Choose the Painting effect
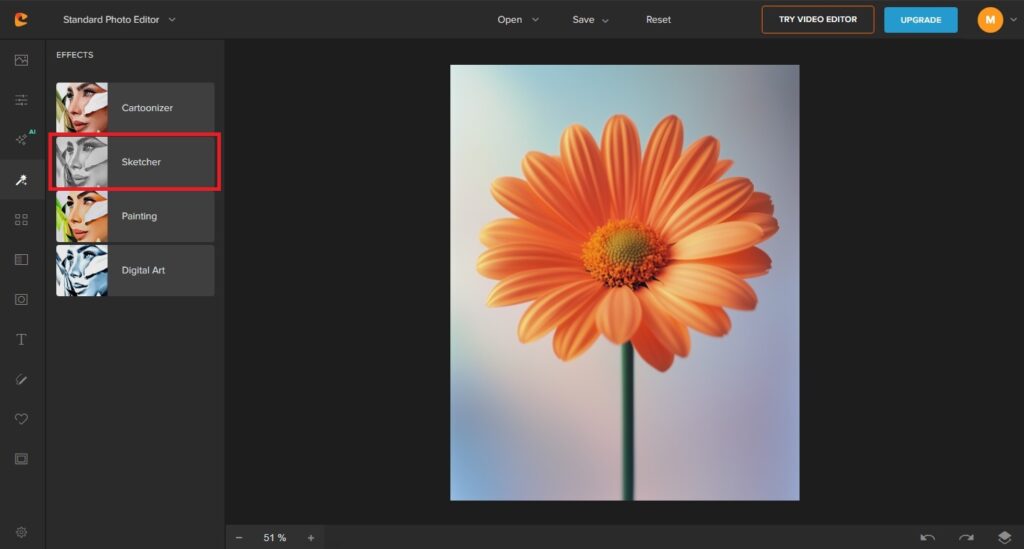Viewport: 1024px width, 549px height. click(135, 216)
